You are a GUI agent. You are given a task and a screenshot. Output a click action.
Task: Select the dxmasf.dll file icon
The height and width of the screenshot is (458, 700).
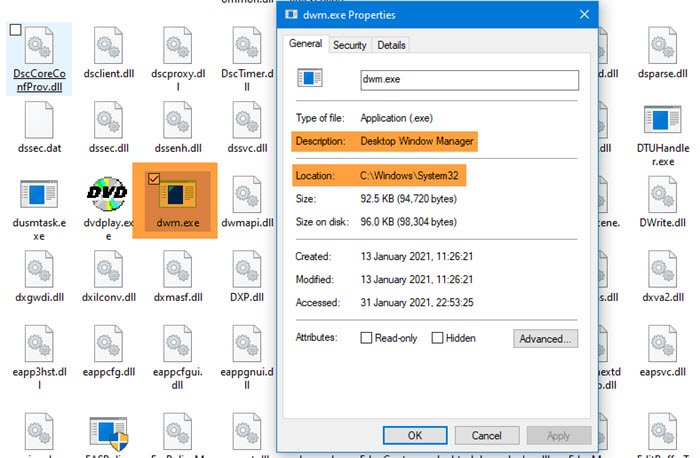click(x=178, y=269)
